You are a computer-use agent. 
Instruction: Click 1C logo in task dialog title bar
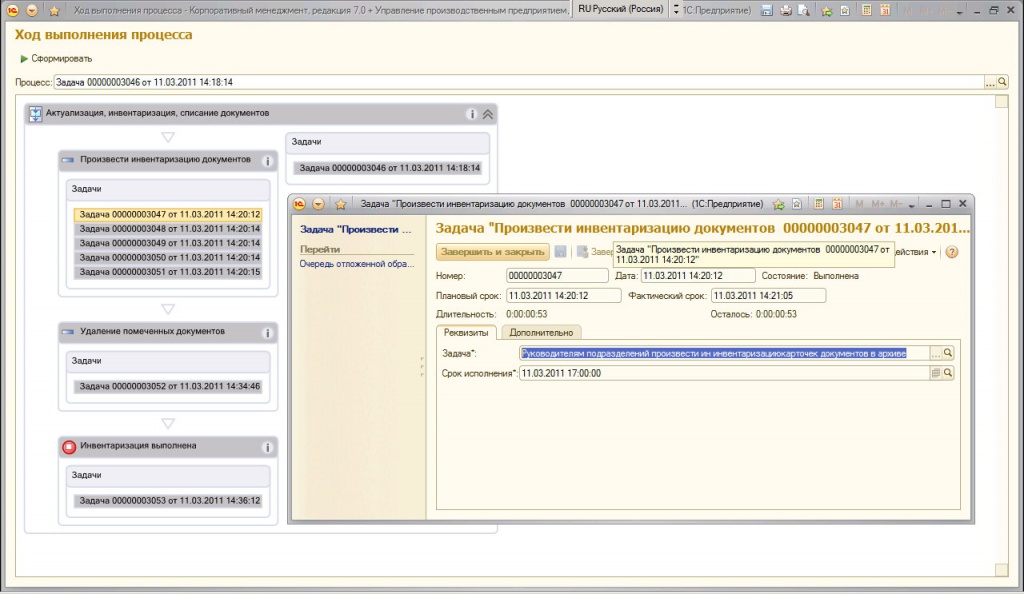tap(299, 204)
